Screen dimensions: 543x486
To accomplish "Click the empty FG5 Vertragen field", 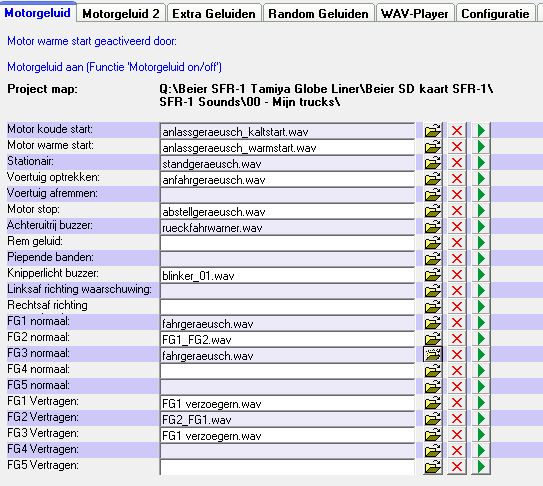I will pyautogui.click(x=287, y=467).
